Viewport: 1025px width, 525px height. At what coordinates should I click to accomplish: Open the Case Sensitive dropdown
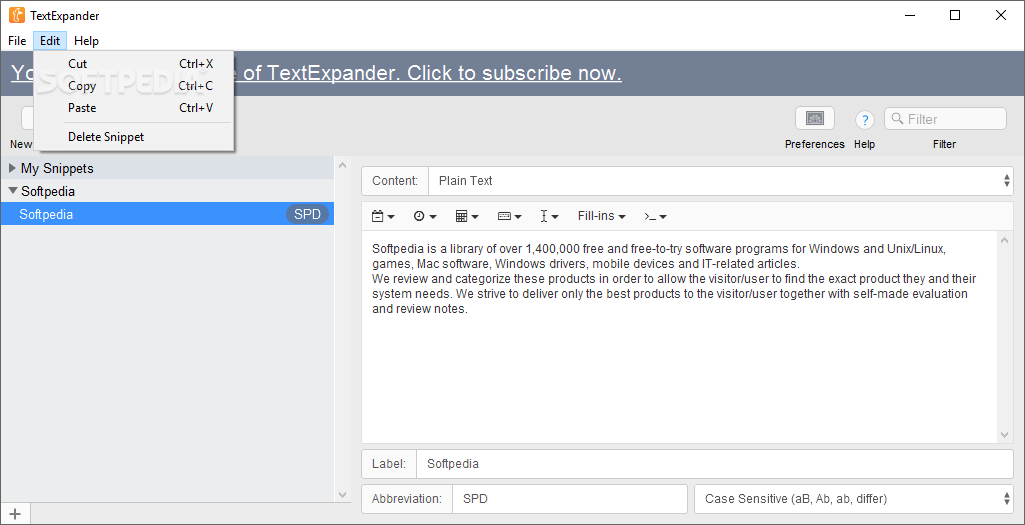[854, 499]
